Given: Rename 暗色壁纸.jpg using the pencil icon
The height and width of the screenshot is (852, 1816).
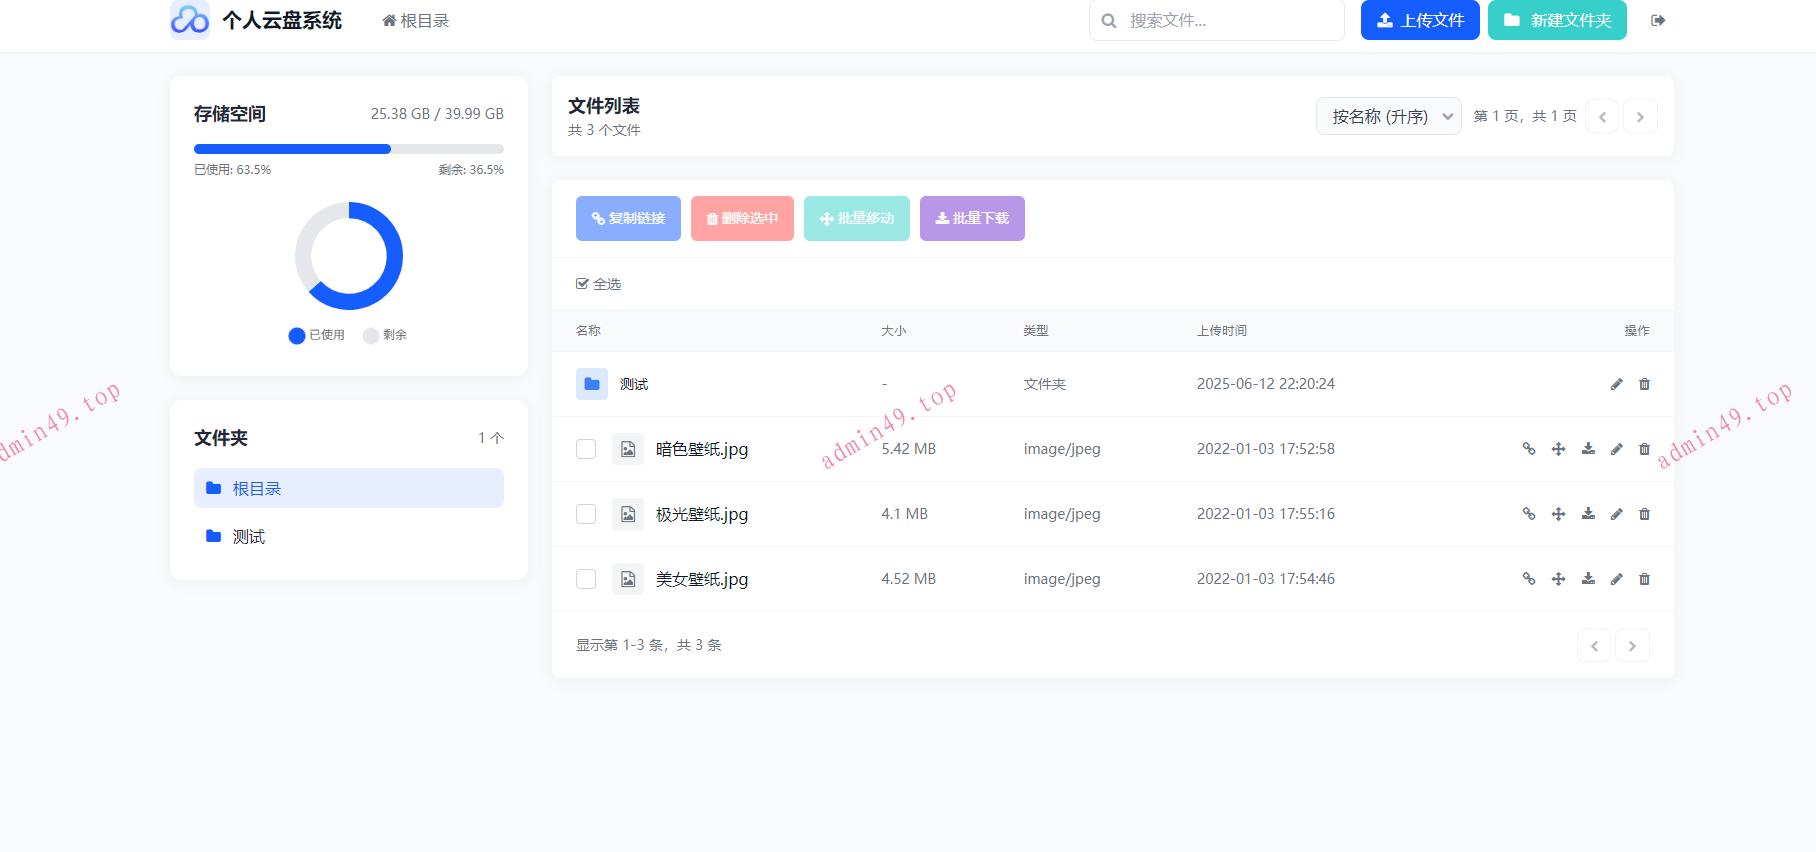Looking at the screenshot, I should coord(1617,449).
